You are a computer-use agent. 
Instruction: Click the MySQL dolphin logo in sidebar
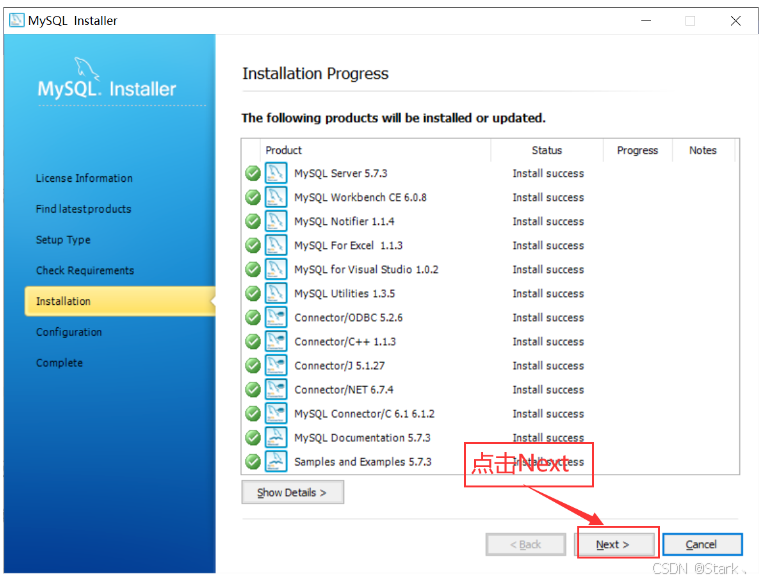click(x=86, y=68)
